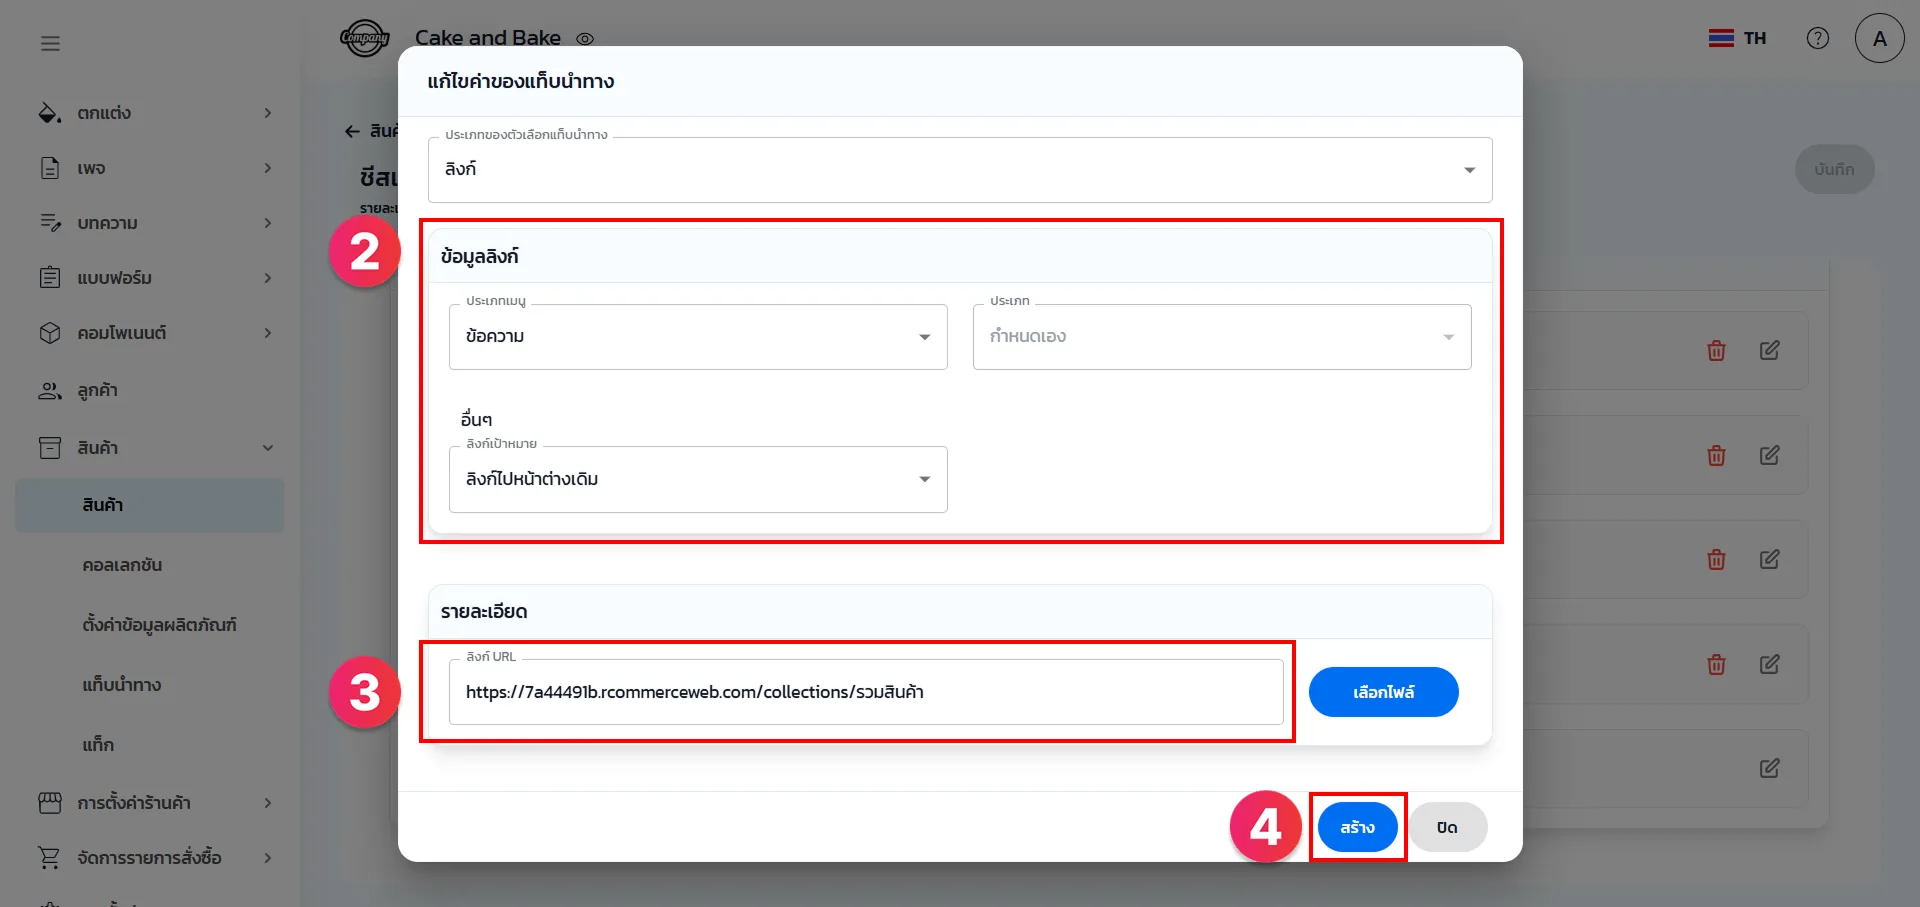Image resolution: width=1920 pixels, height=907 pixels.
Task: Open แท็บนำทาง in the sidebar
Action: coord(122,685)
